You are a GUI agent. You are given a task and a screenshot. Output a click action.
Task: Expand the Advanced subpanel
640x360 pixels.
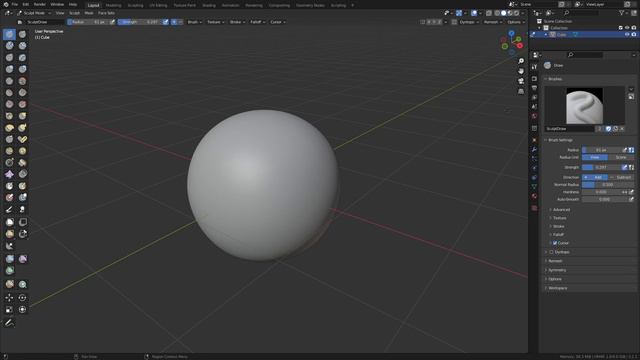coord(561,210)
